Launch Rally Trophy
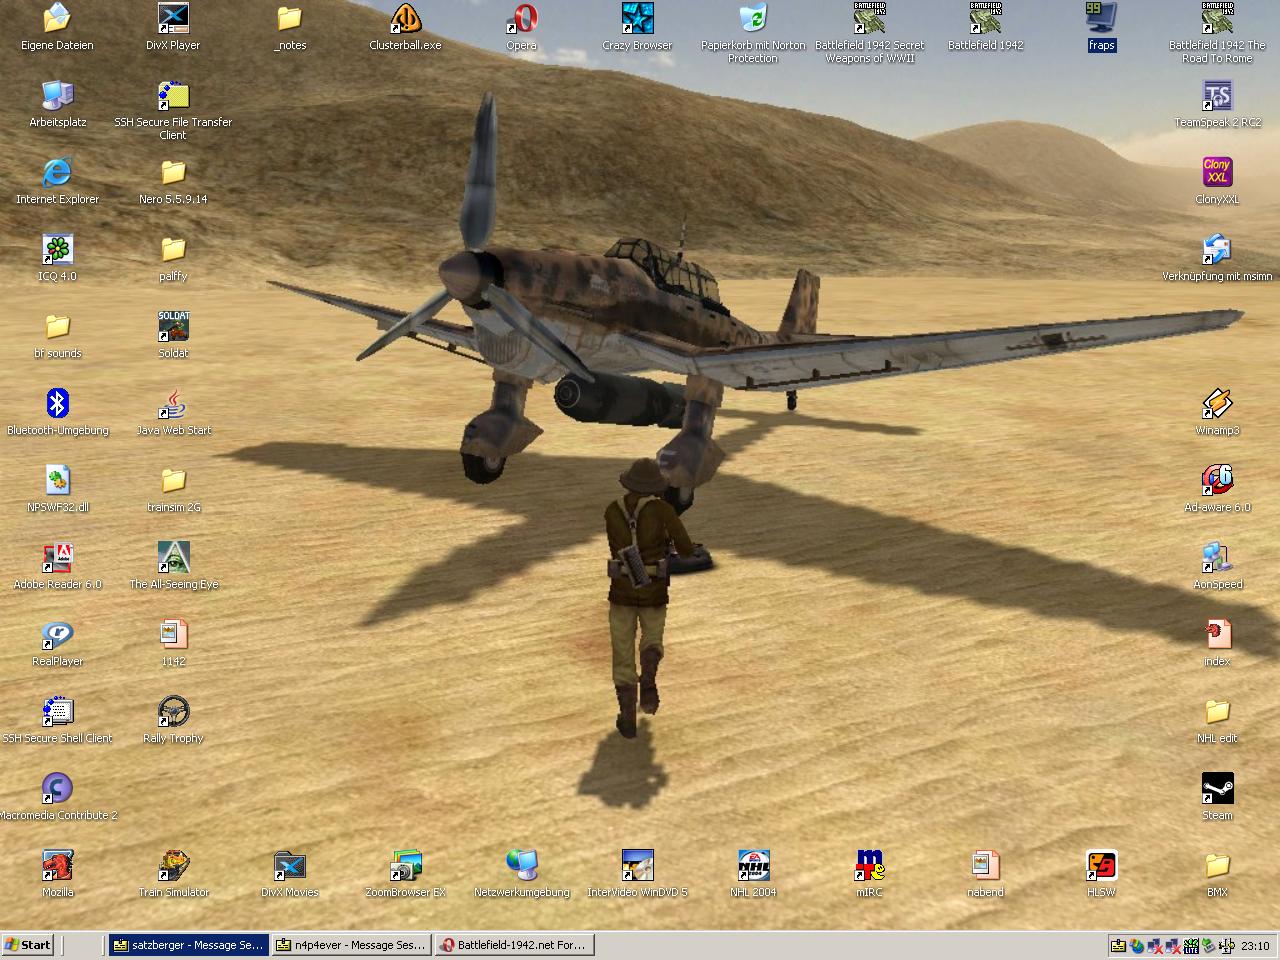The image size is (1280, 960). point(173,720)
